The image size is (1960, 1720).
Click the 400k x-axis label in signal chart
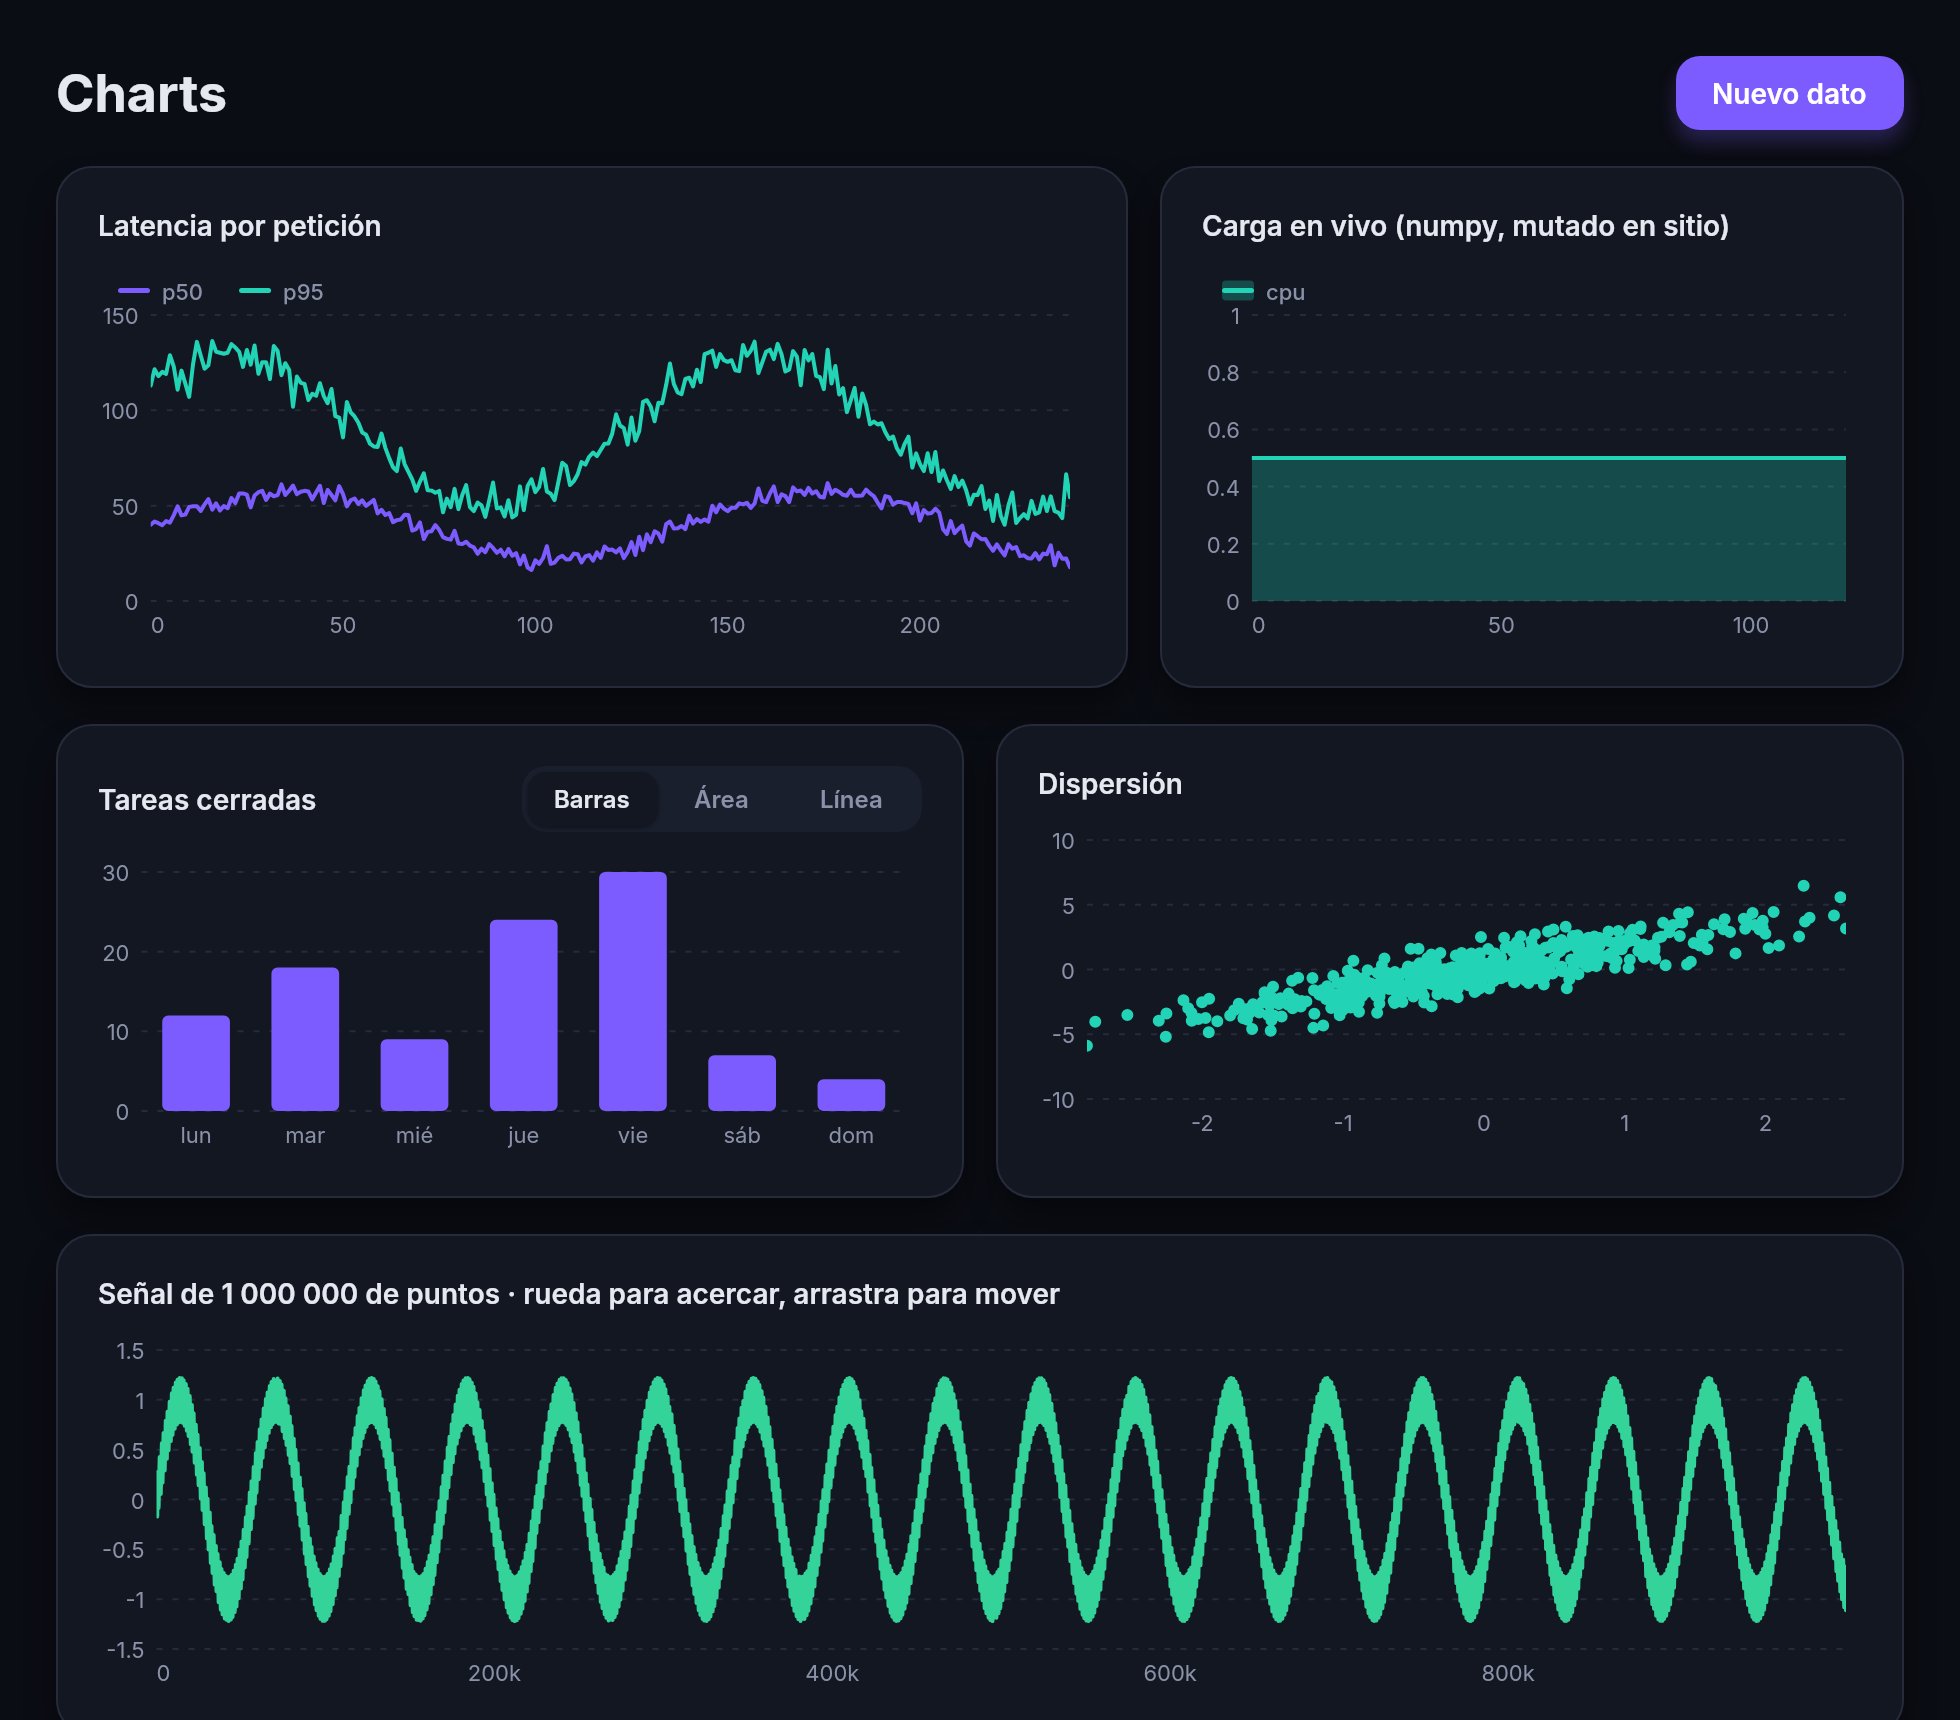832,1673
